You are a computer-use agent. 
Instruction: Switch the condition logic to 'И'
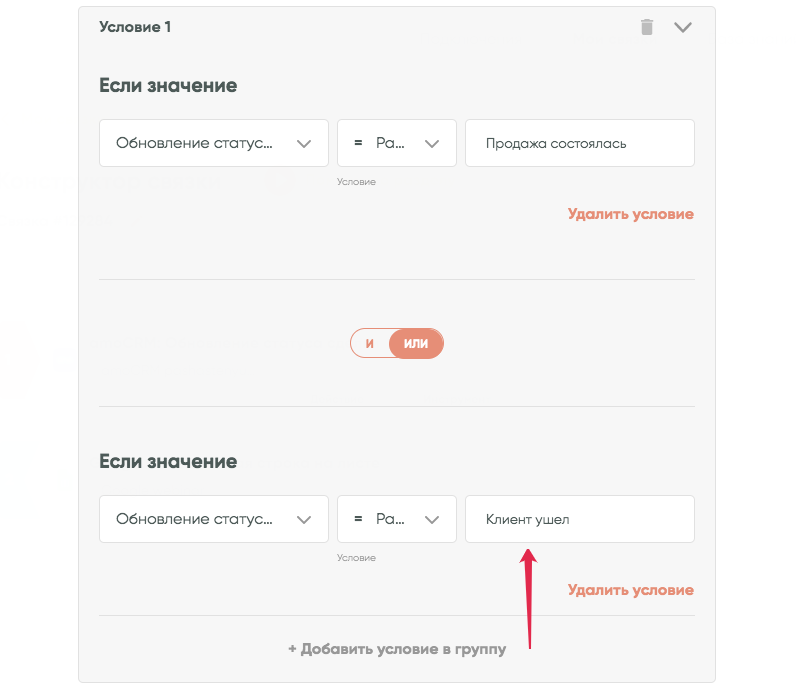pos(369,343)
